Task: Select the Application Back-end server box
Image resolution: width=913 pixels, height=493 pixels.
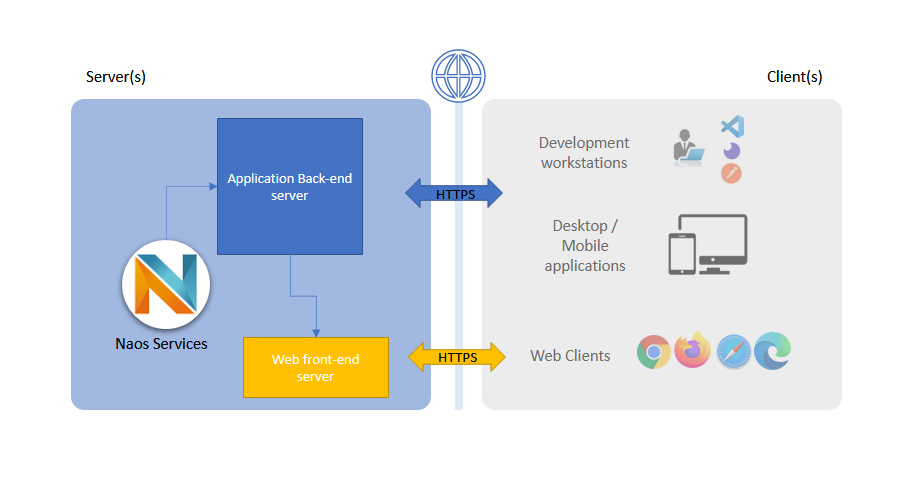Action: (290, 186)
